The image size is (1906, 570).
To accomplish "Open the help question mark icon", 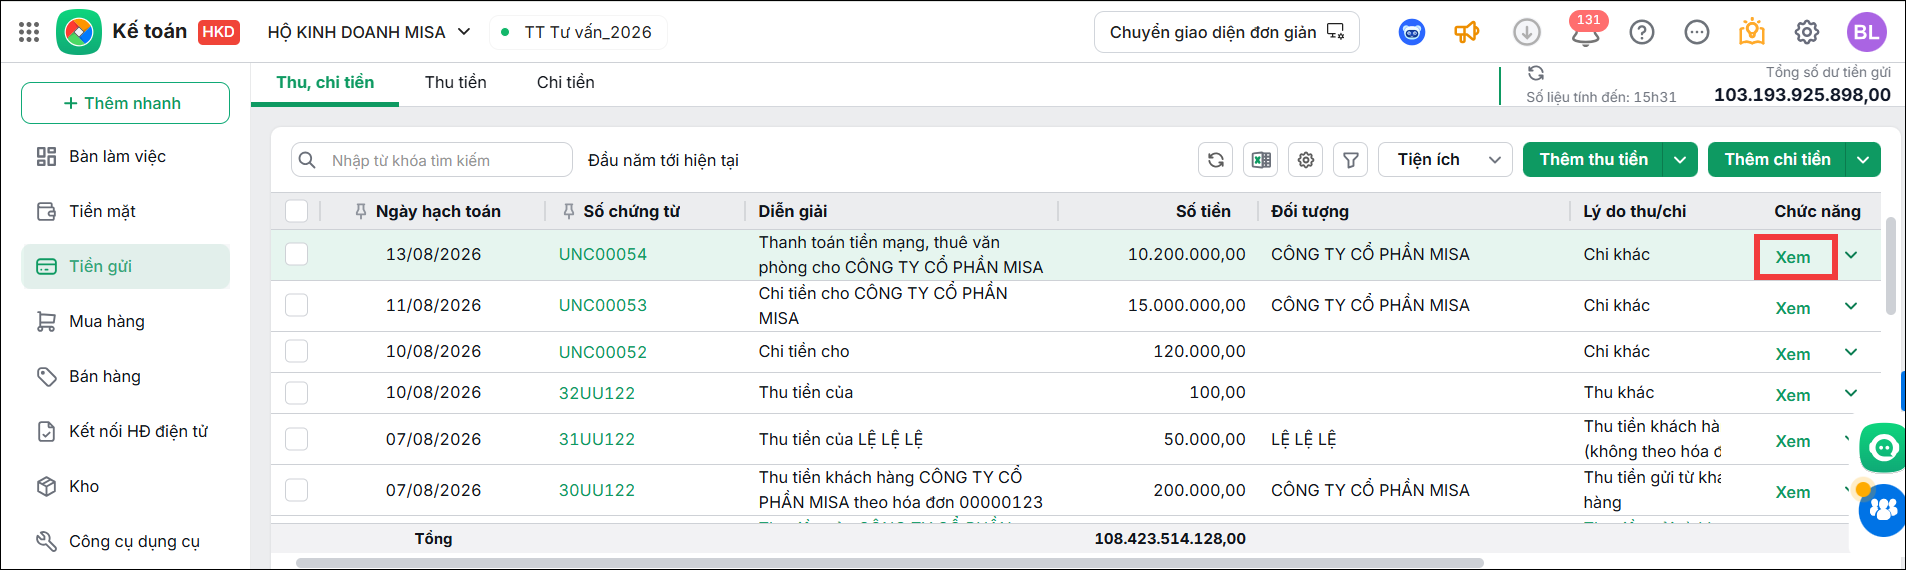I will pyautogui.click(x=1642, y=32).
